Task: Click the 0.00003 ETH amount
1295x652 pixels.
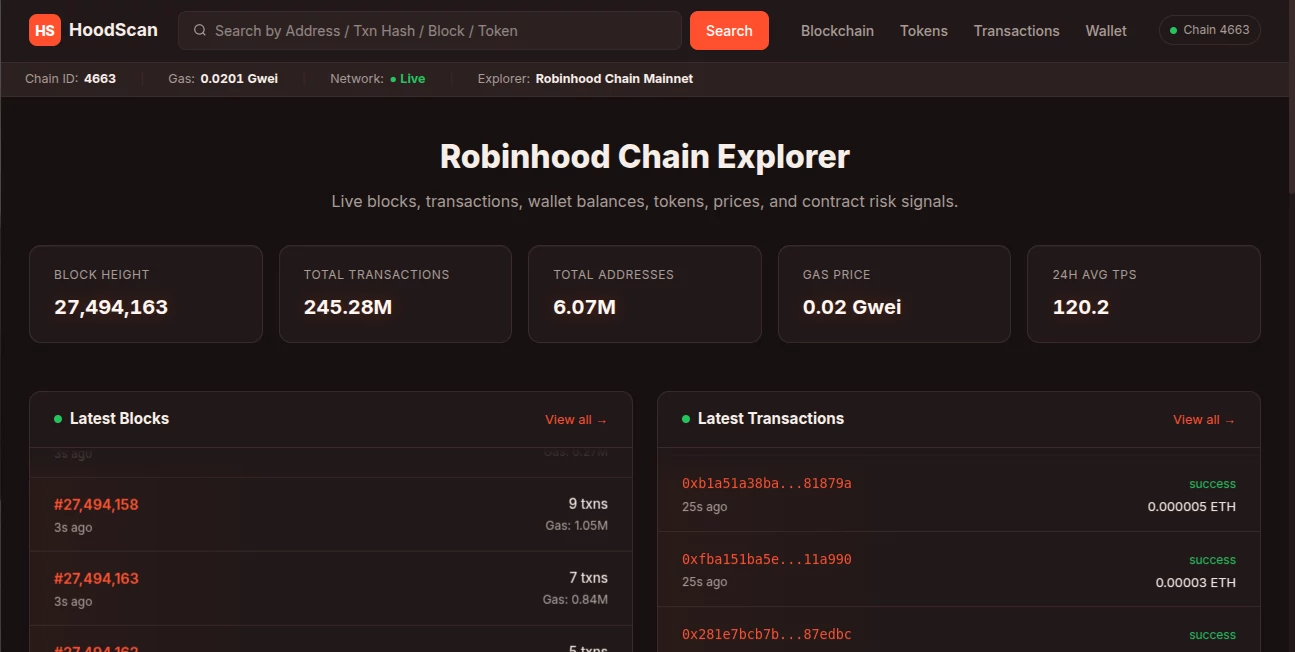Action: coord(1196,583)
